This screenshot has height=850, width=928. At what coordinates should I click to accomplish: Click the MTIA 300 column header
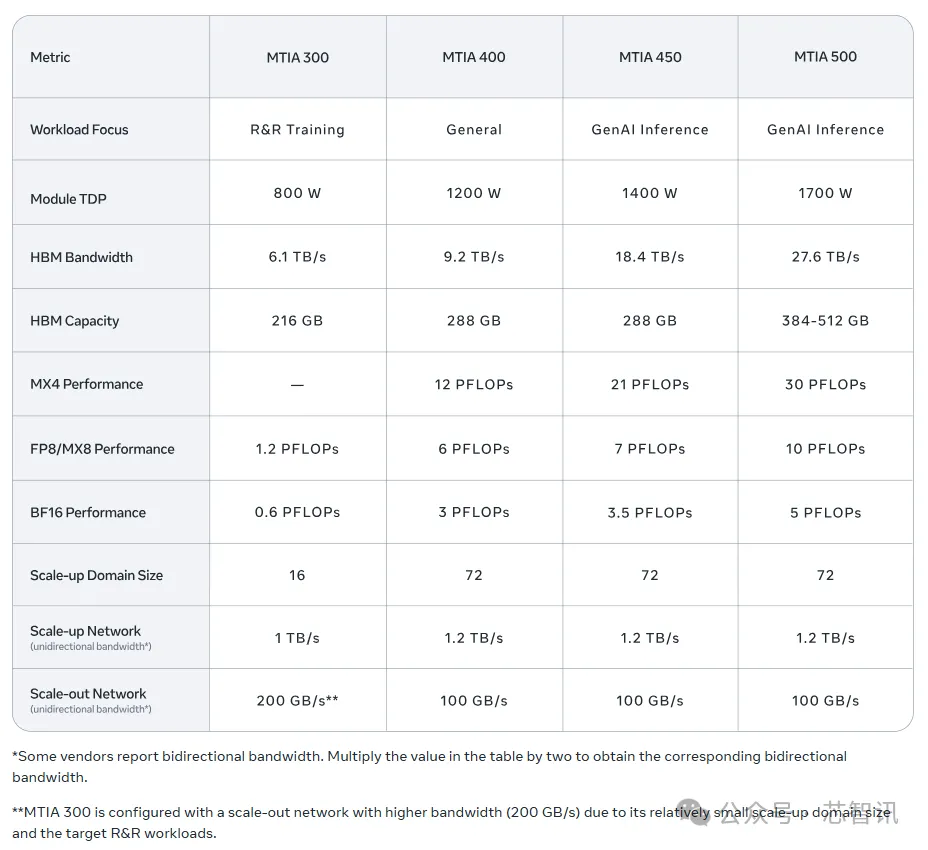297,57
